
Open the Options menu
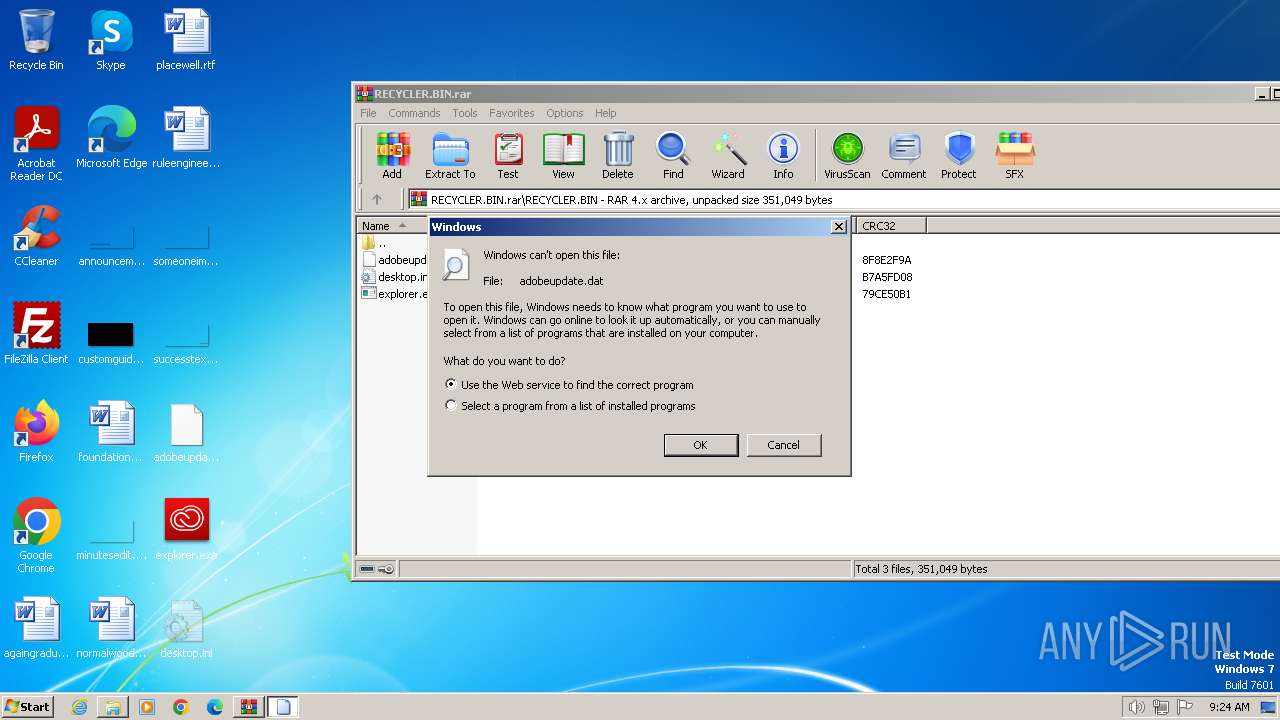(564, 113)
